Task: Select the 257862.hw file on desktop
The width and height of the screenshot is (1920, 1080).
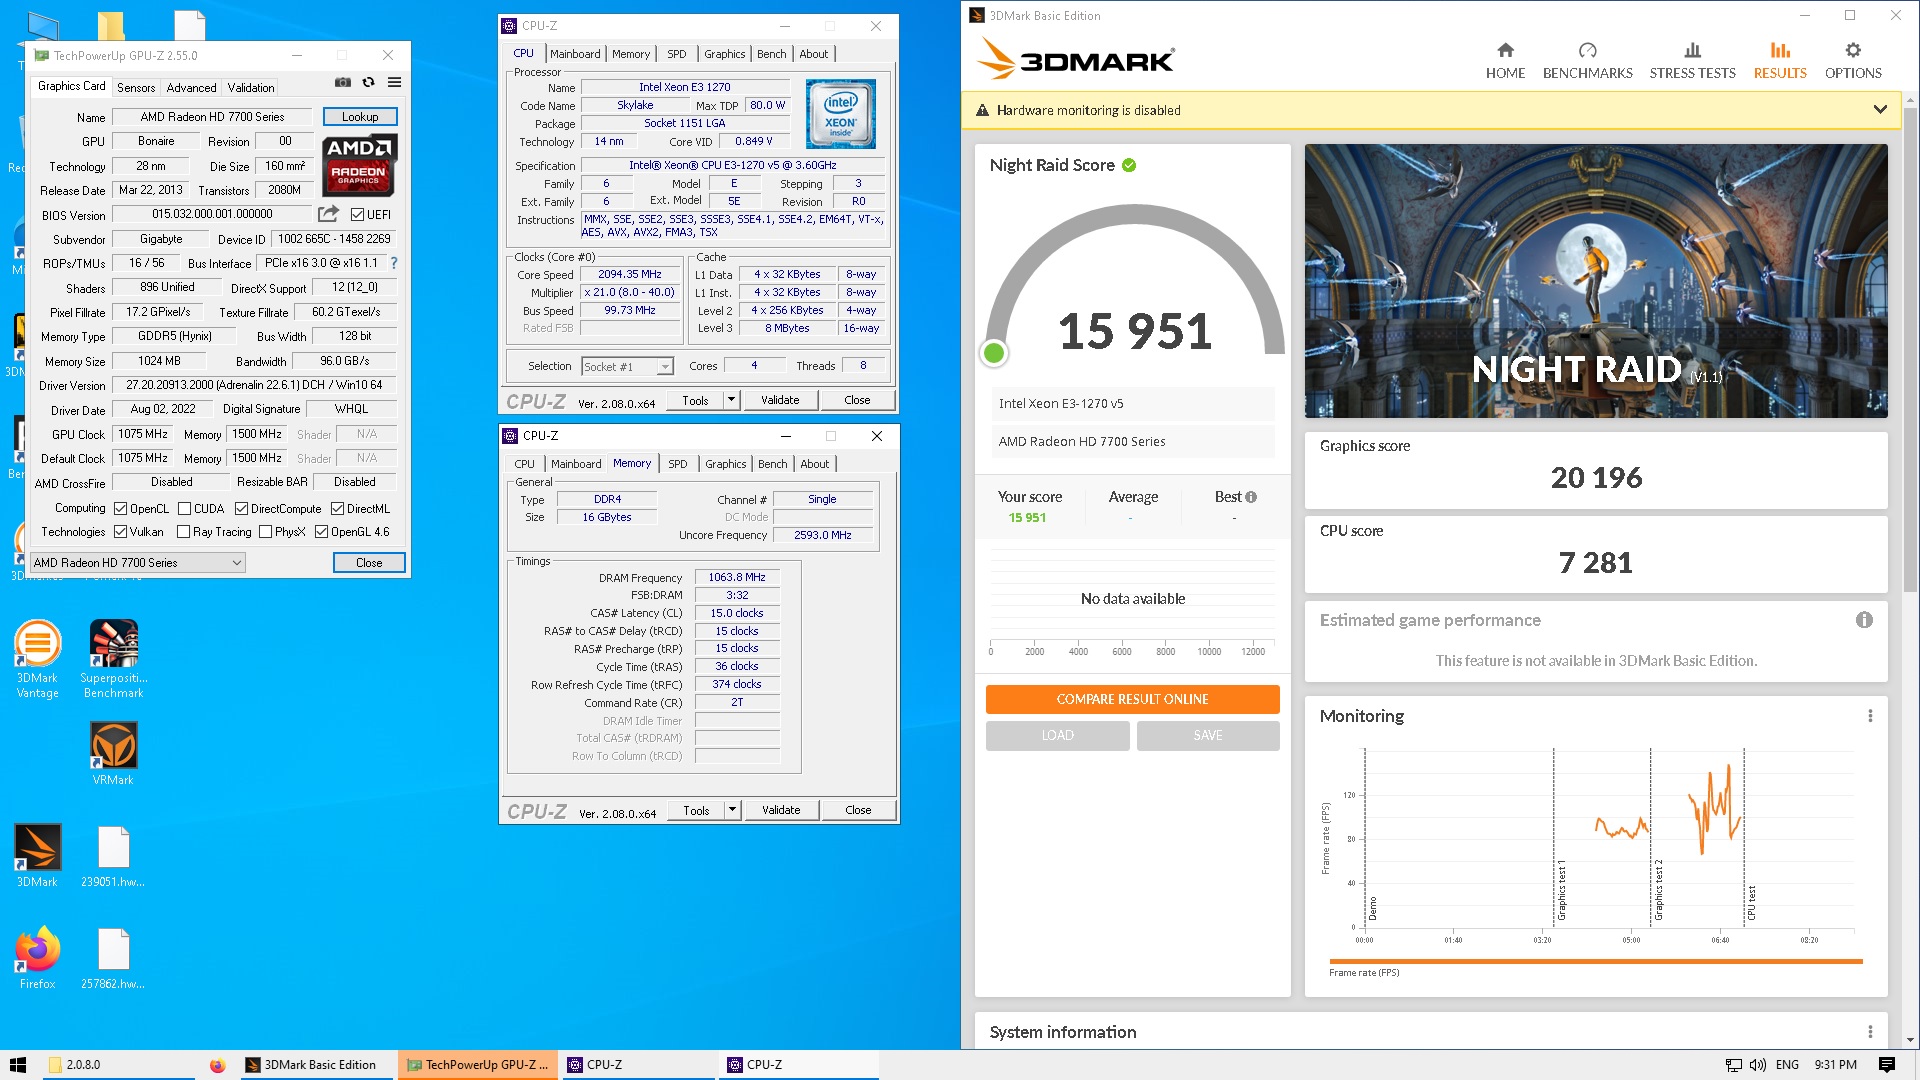Action: click(x=113, y=958)
